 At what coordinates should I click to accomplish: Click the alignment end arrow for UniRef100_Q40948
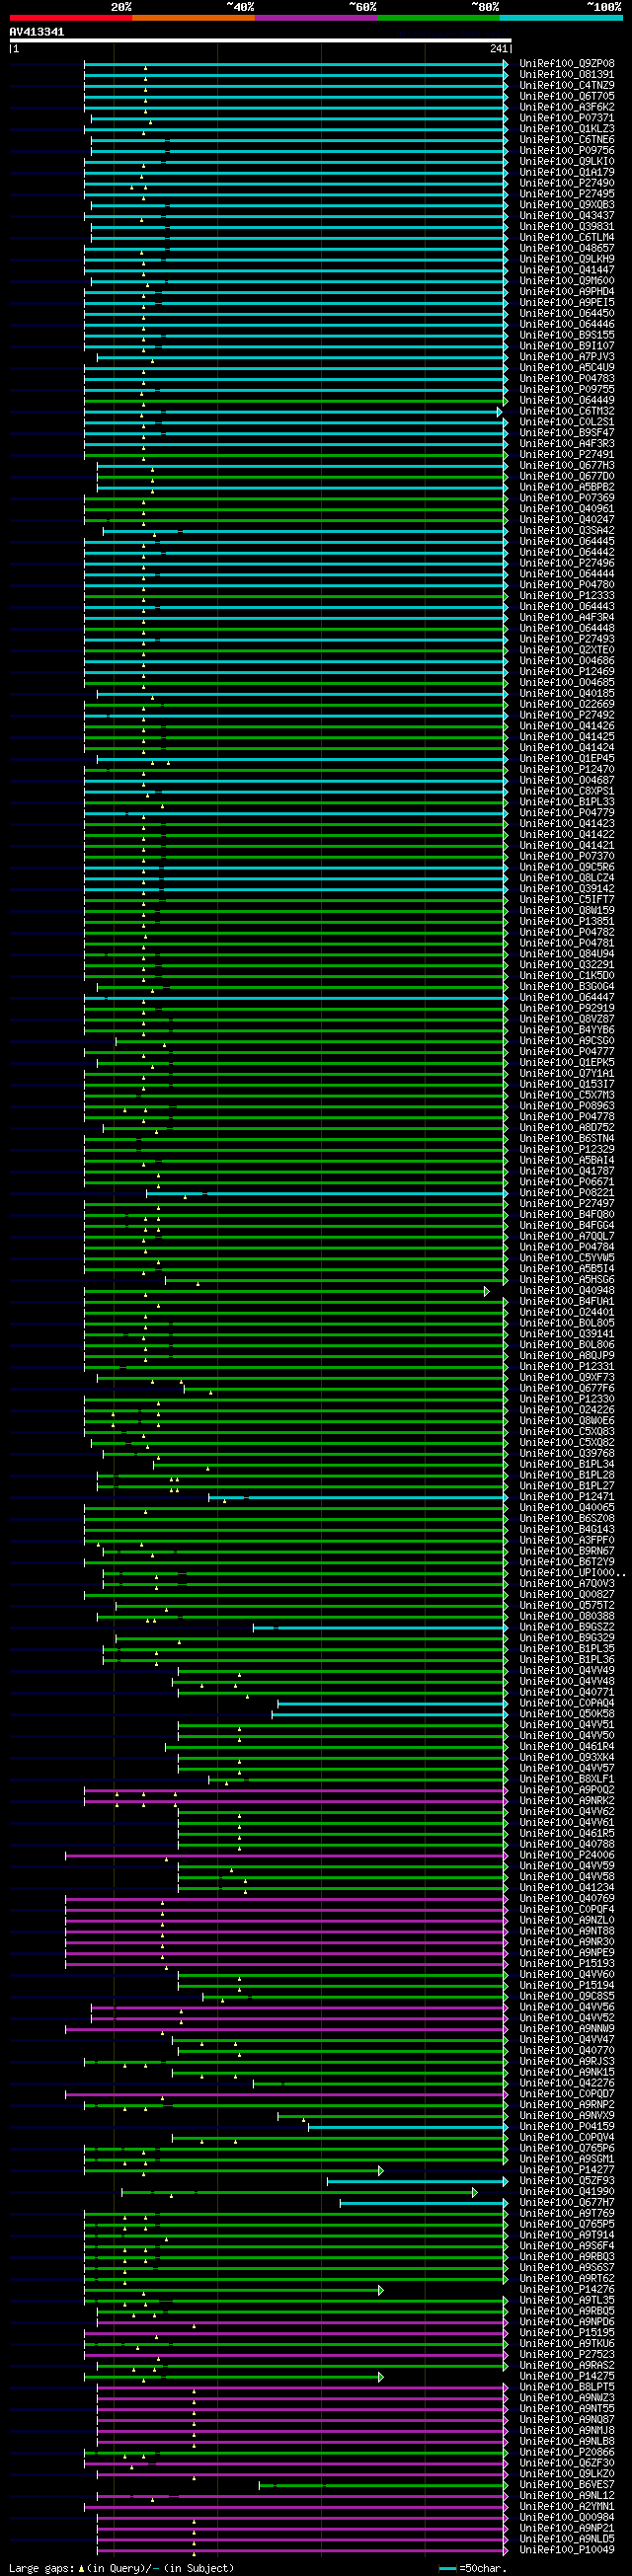[x=487, y=1291]
